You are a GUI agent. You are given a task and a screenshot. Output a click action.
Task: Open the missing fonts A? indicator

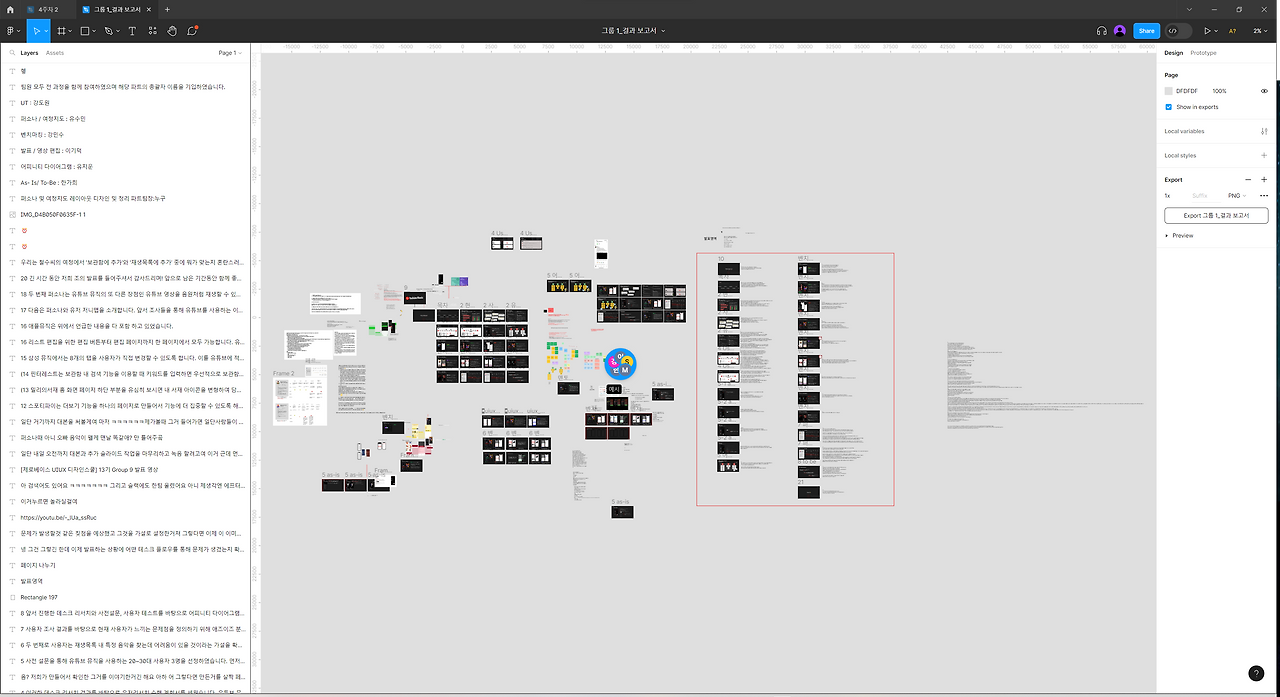click(x=1232, y=31)
